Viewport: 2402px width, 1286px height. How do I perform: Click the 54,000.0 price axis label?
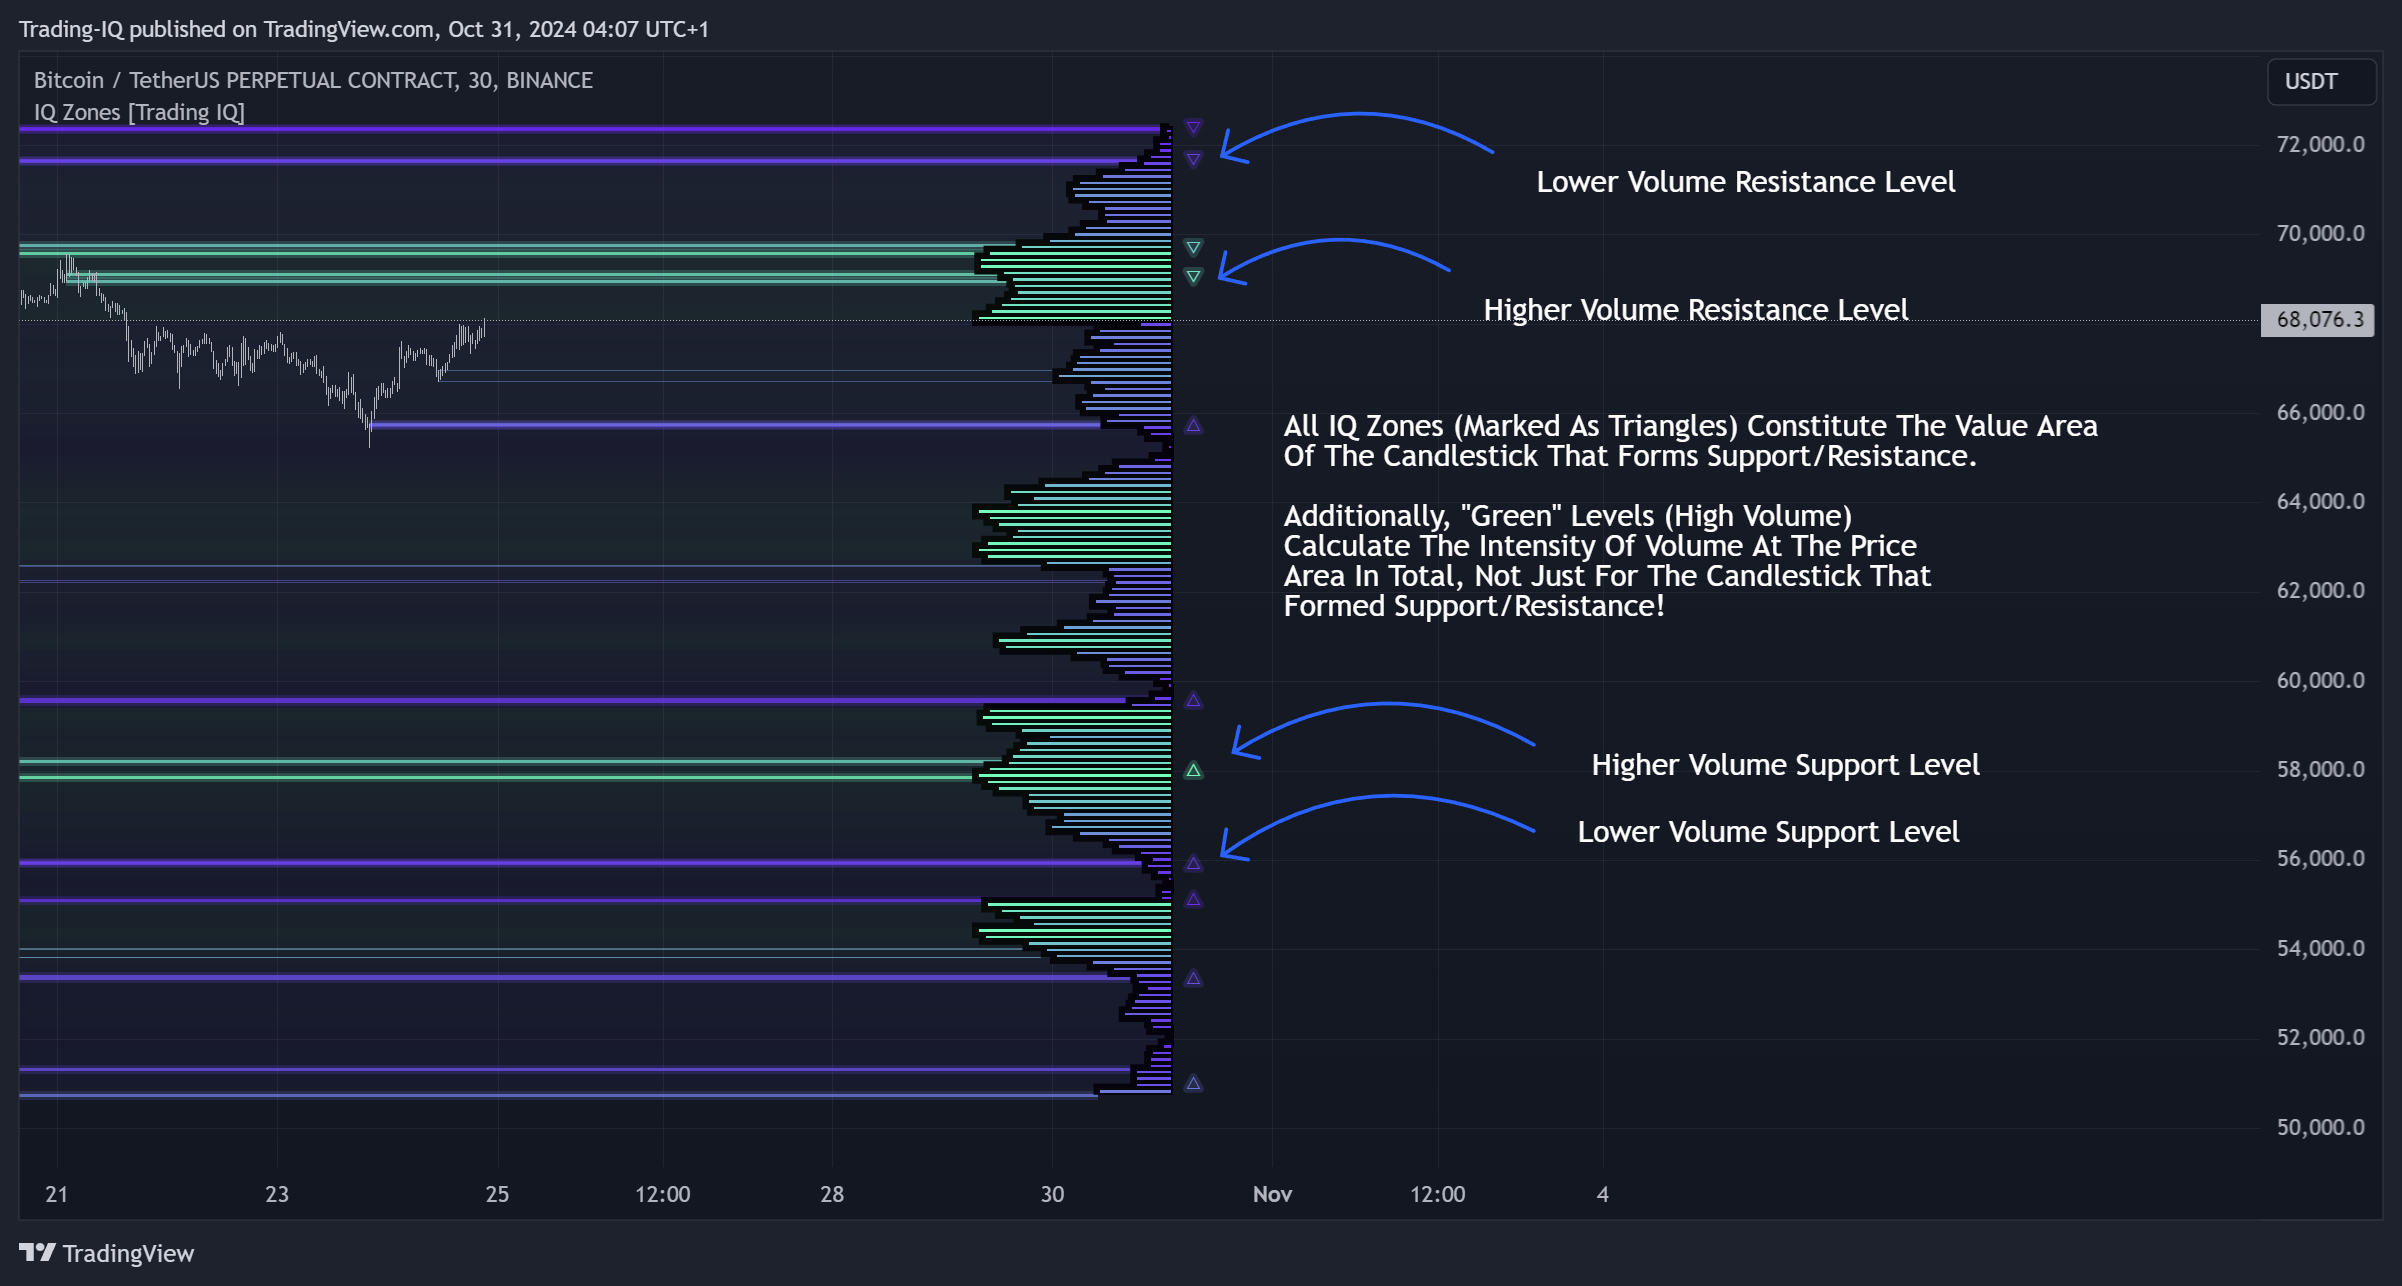pos(2320,948)
